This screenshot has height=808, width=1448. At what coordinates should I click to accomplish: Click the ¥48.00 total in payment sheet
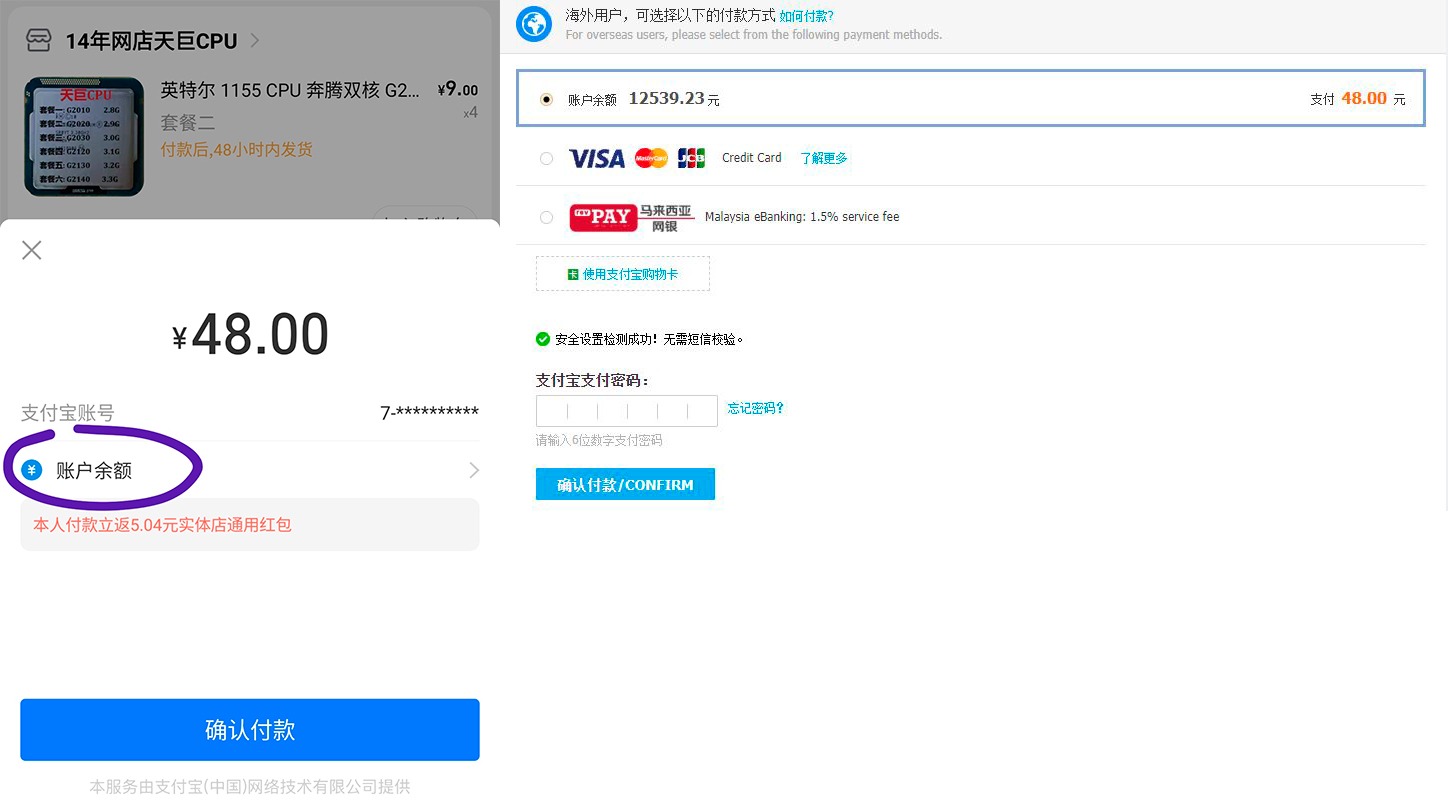tap(250, 334)
